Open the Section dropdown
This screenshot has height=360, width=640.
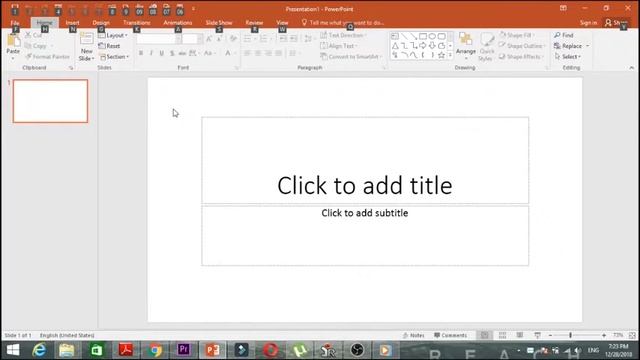(x=114, y=57)
